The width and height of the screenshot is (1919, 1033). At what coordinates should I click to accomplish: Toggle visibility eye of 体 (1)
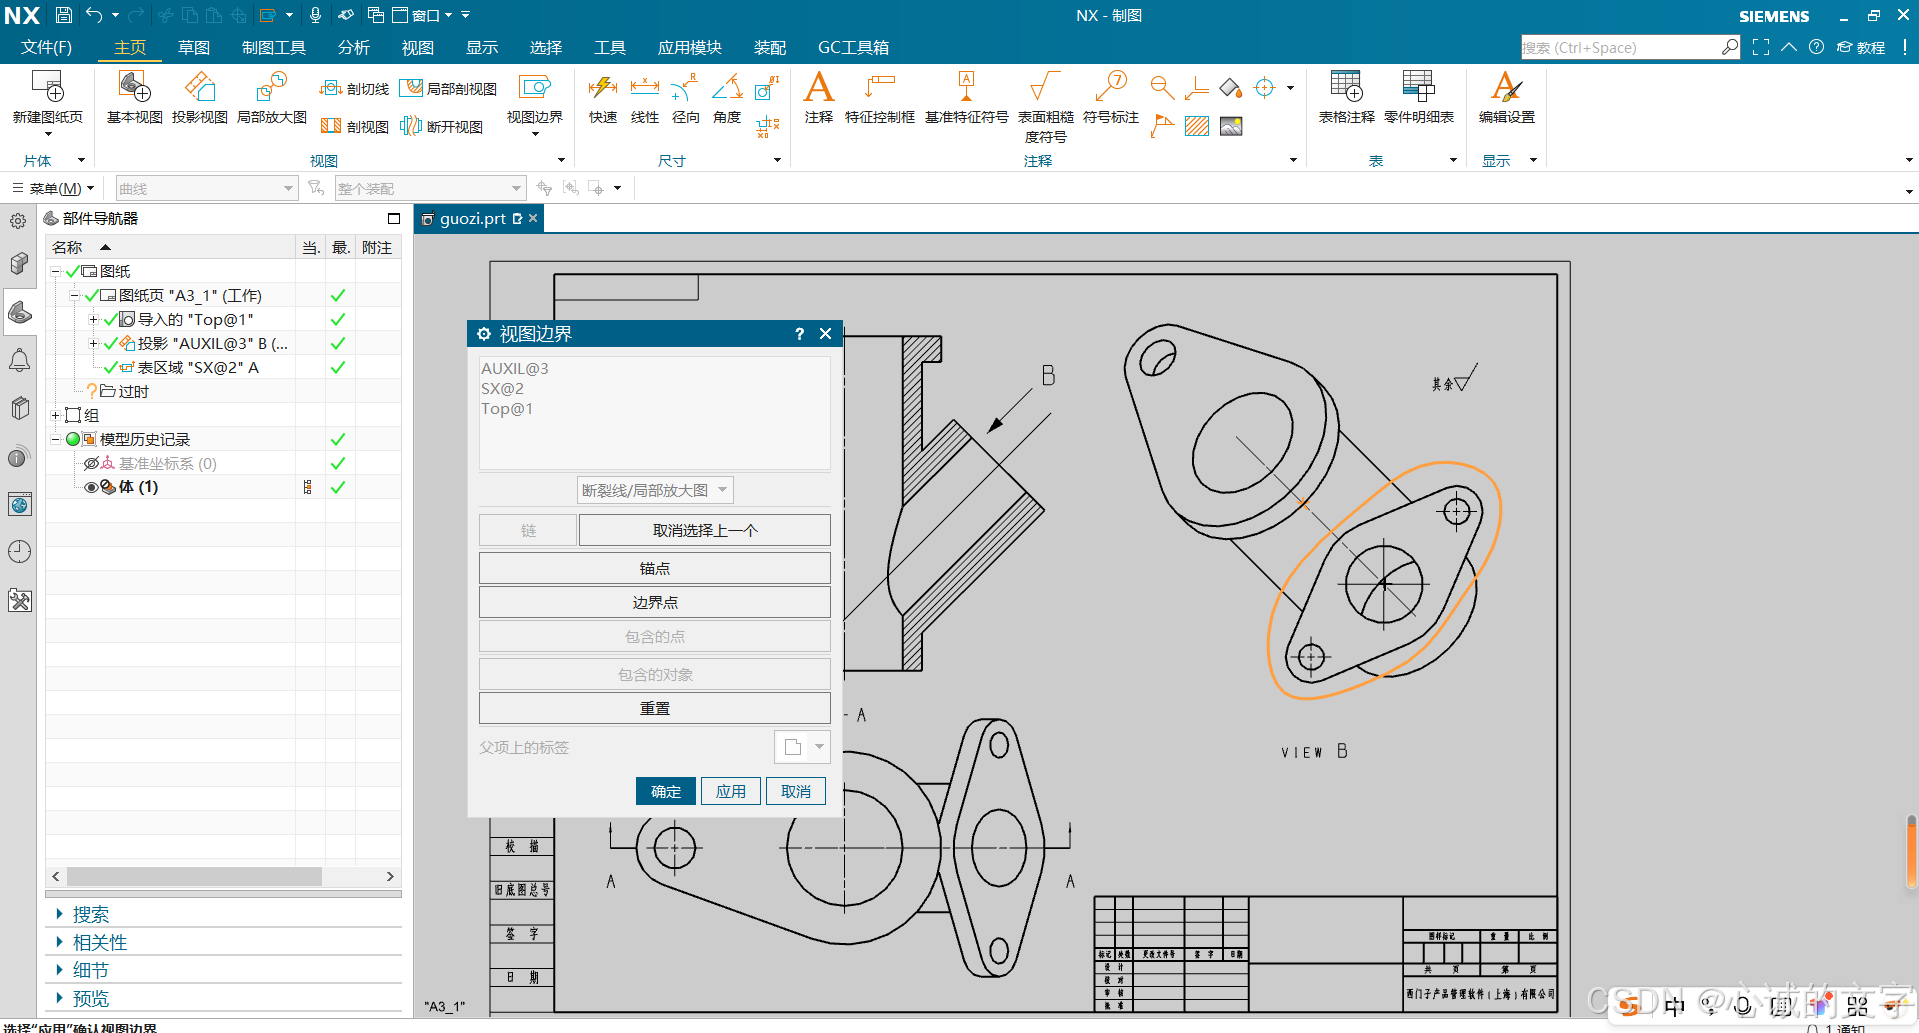tap(91, 487)
